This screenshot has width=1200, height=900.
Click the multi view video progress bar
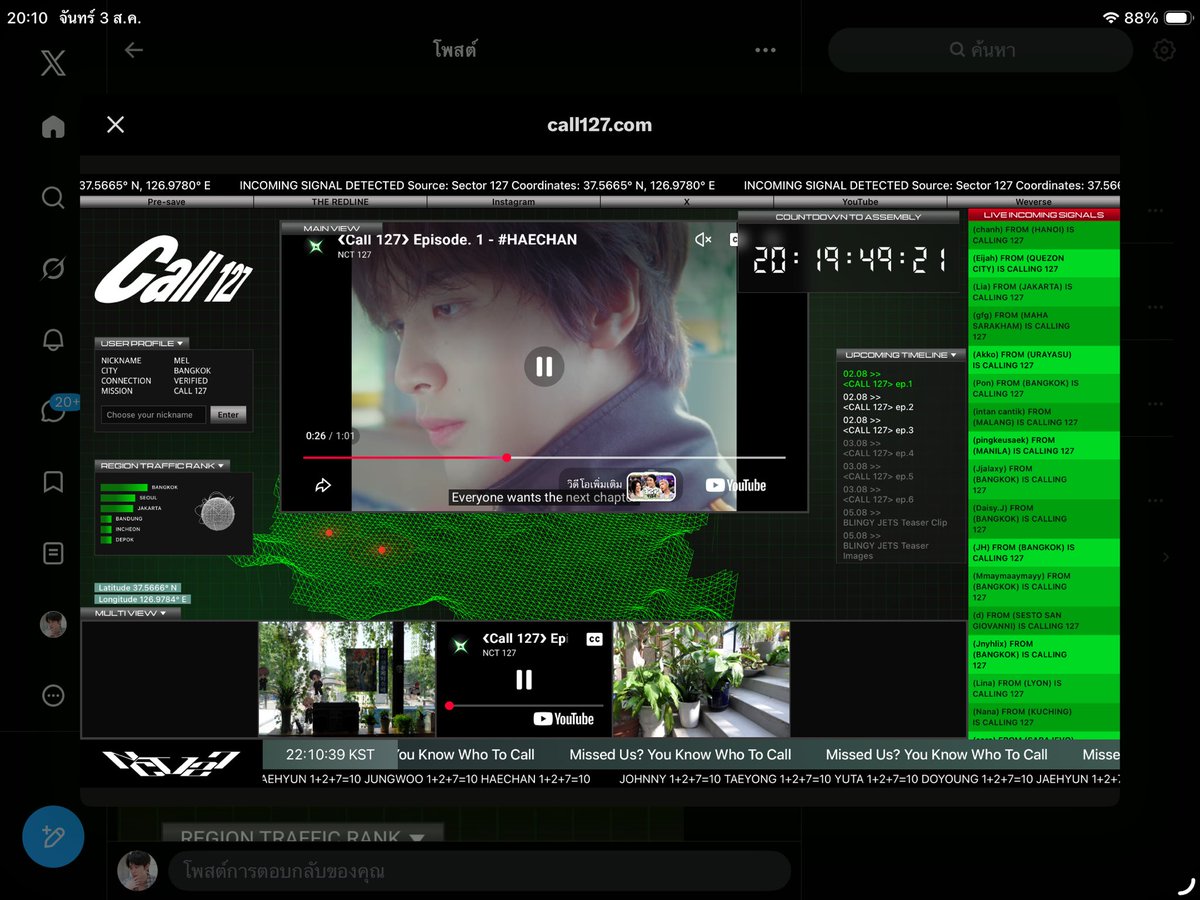pos(524,705)
